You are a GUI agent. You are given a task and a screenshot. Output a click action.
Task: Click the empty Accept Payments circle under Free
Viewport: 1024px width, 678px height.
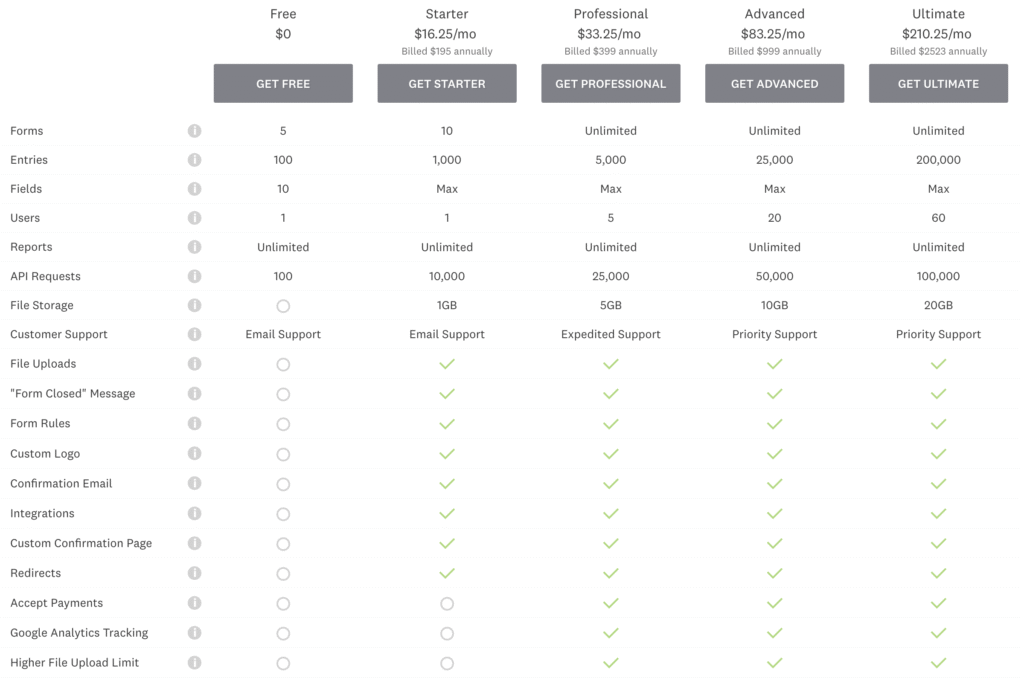[283, 603]
